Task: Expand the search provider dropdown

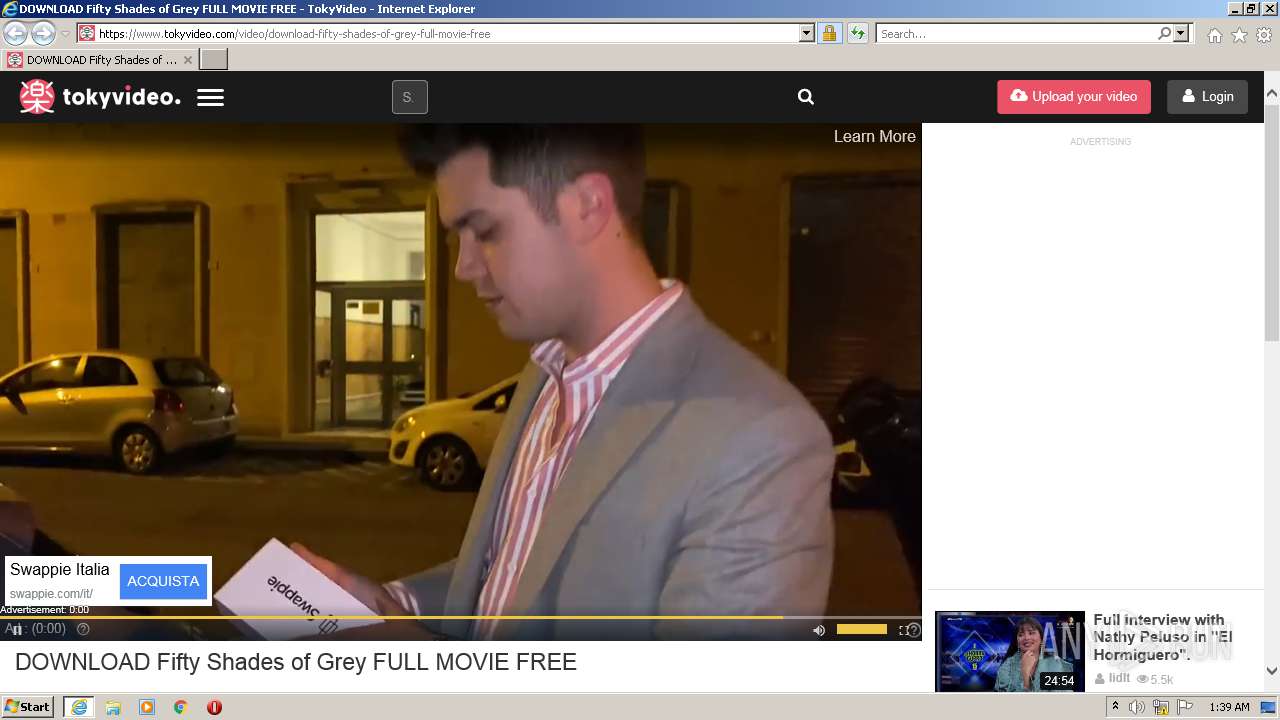Action: (1181, 33)
